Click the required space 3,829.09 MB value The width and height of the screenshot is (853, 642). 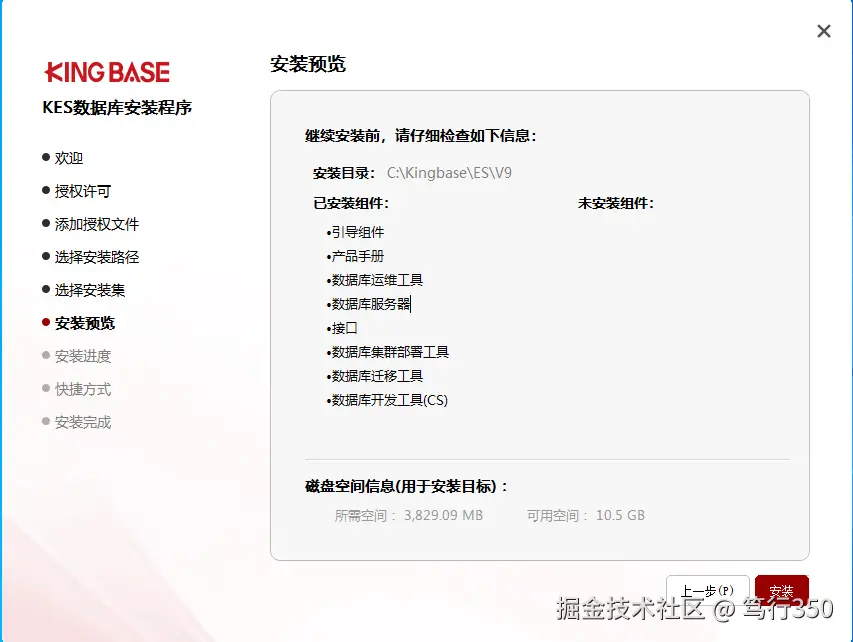pyautogui.click(x=443, y=515)
